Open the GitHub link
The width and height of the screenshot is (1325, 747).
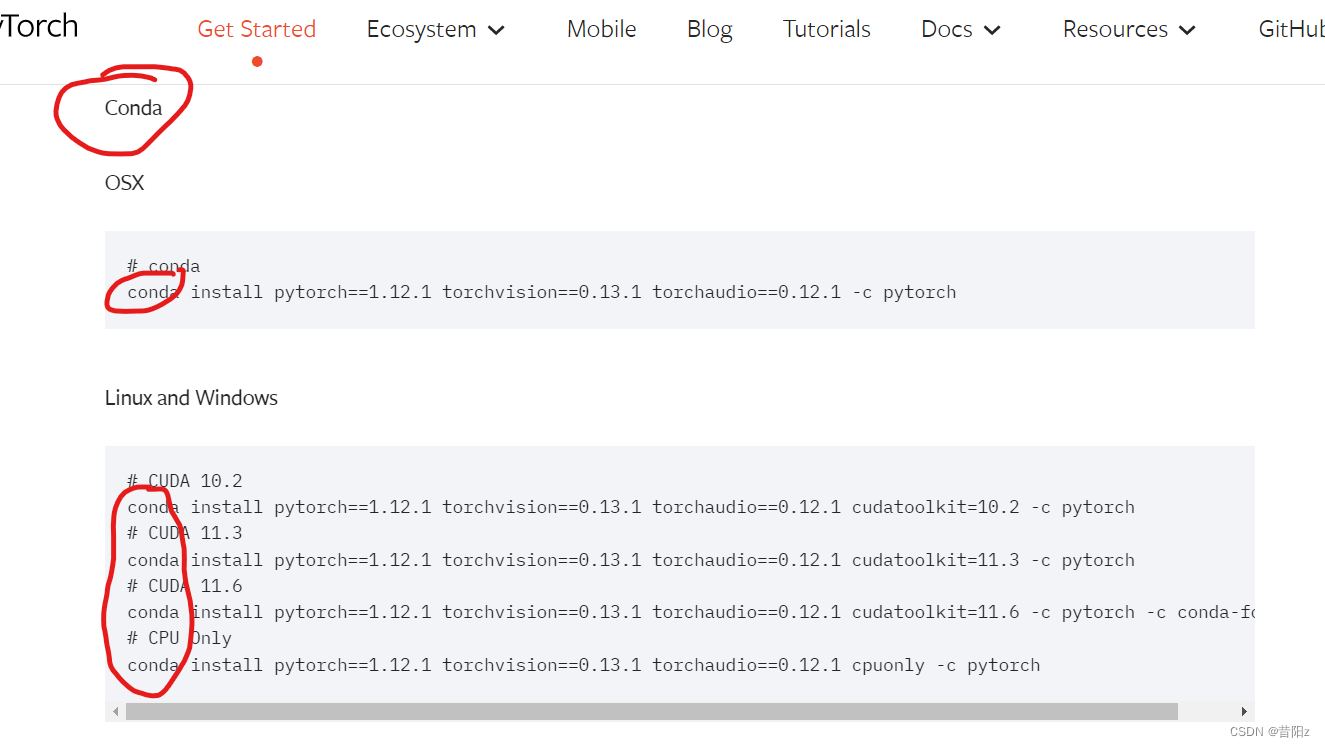click(x=1291, y=29)
